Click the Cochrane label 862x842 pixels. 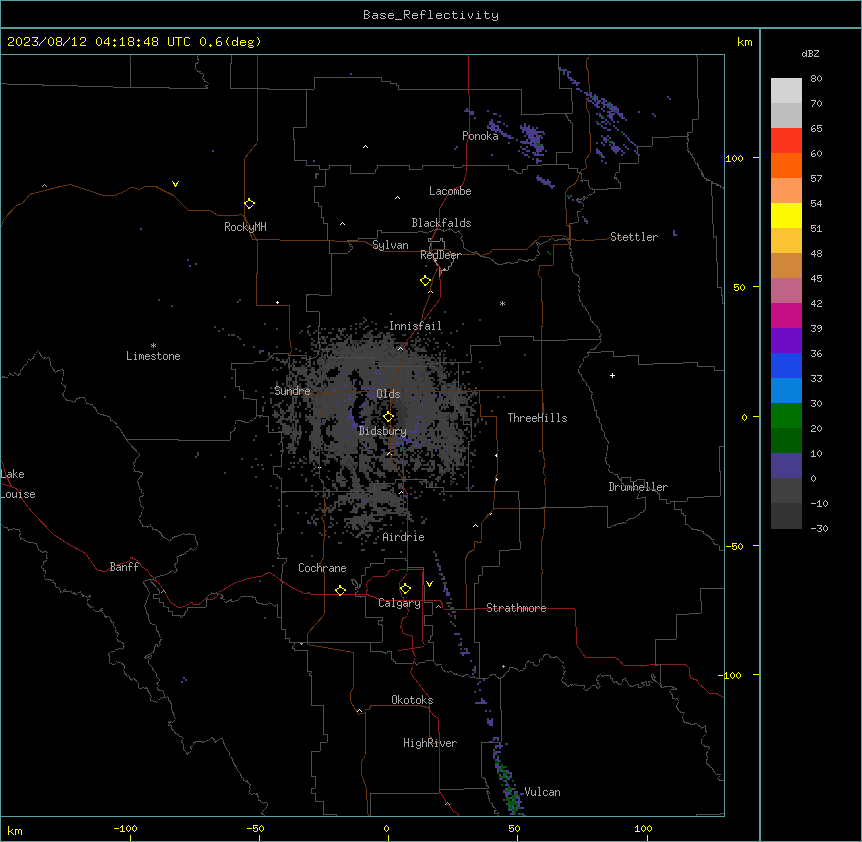(x=322, y=568)
